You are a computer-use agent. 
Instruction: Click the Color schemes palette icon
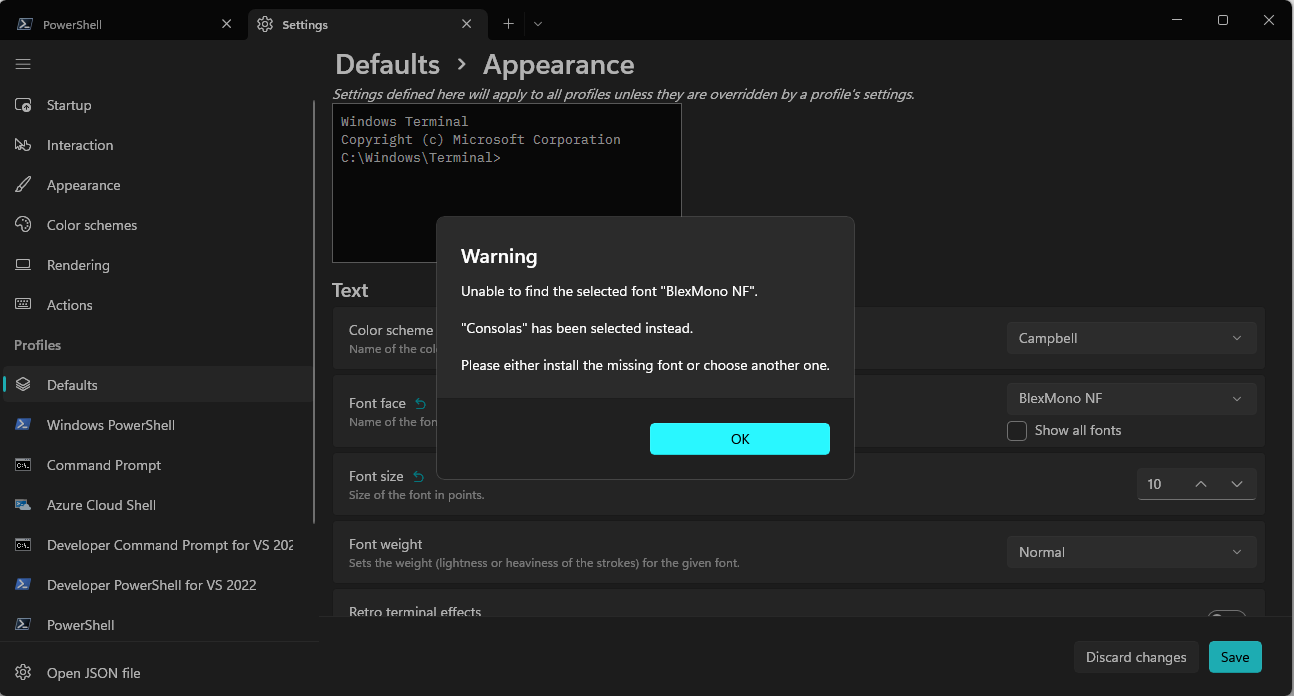click(23, 225)
